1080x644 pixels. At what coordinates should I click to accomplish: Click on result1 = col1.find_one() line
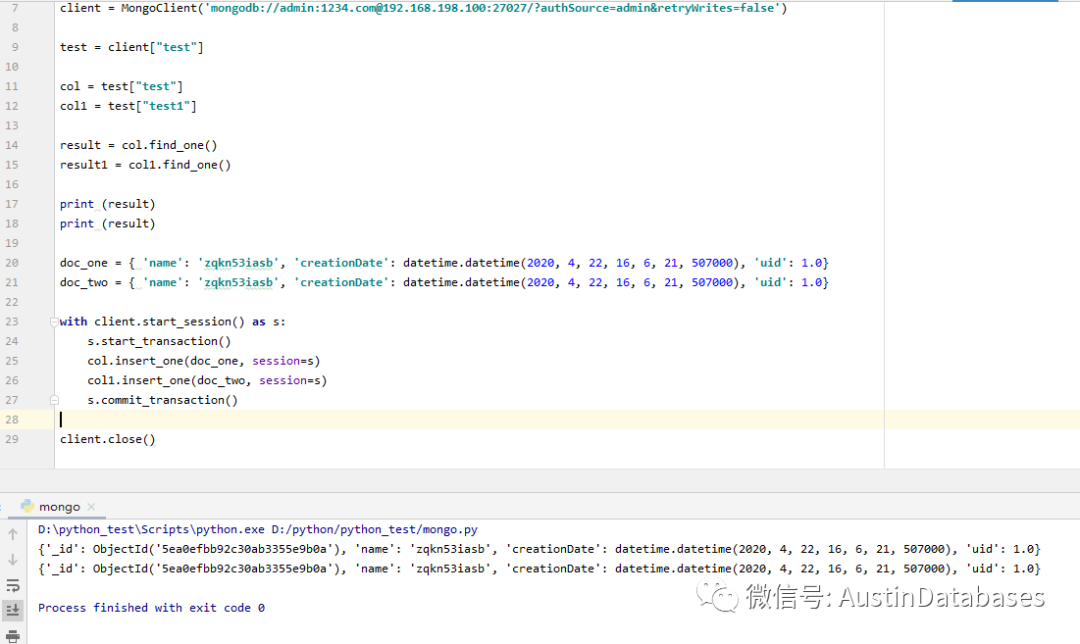145,165
